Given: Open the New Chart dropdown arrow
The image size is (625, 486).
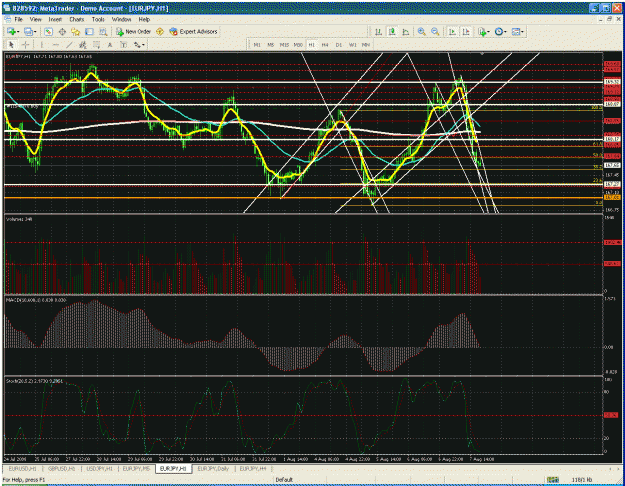Looking at the screenshot, I should click(18, 32).
